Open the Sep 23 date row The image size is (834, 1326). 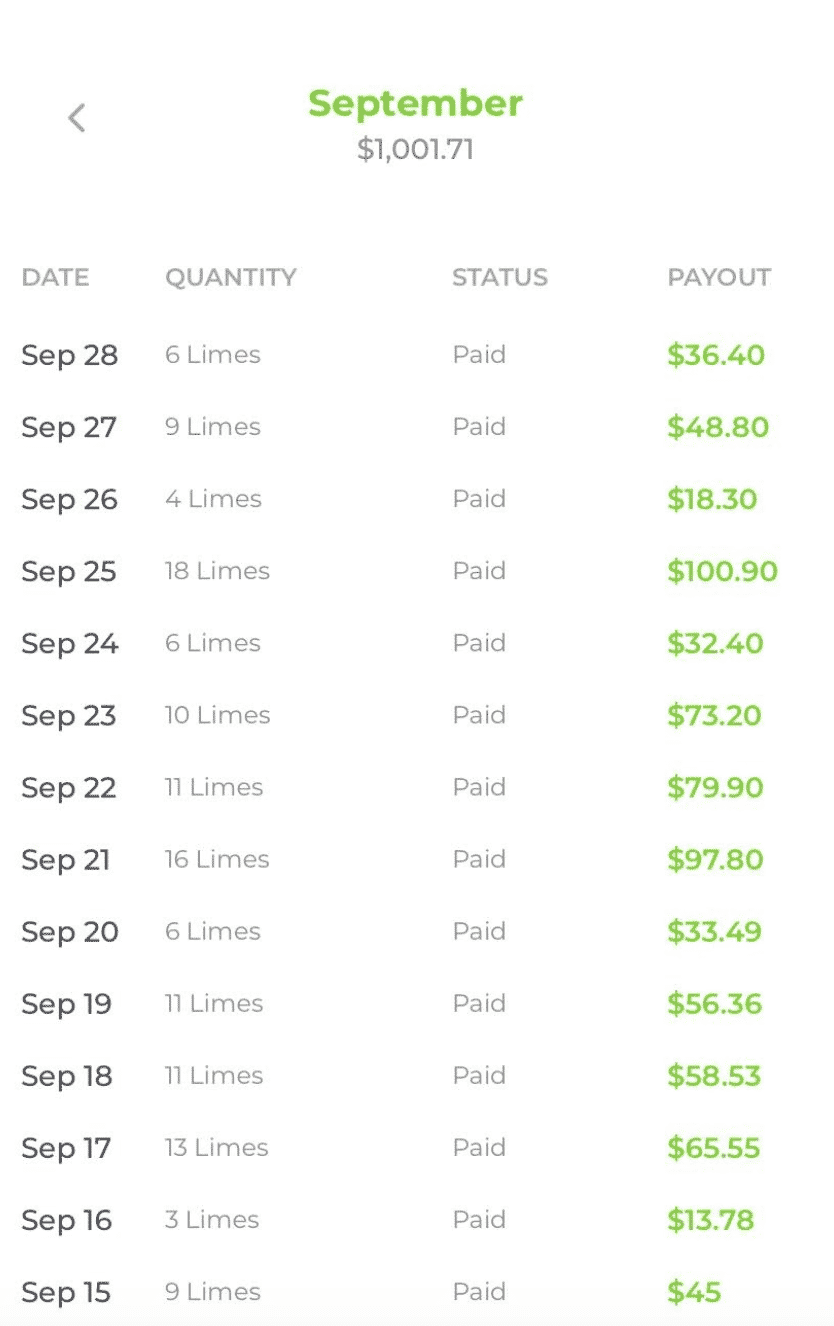tap(417, 715)
